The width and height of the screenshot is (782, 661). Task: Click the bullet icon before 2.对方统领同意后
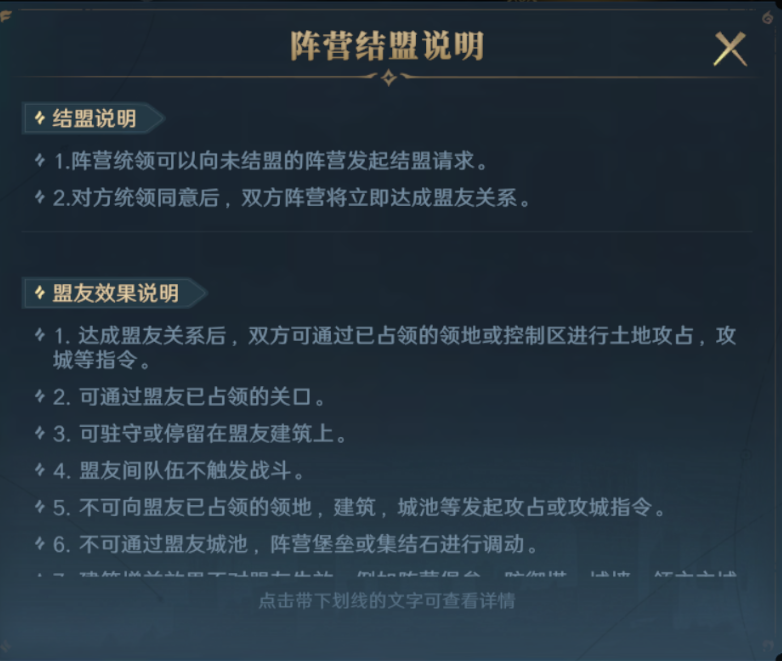[x=40, y=197]
